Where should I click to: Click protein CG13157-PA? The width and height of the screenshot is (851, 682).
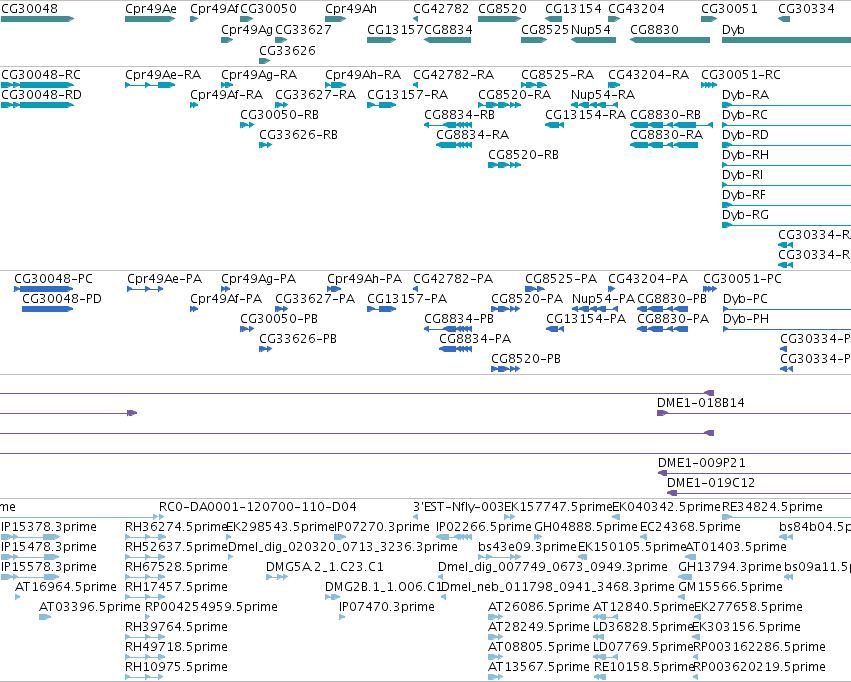click(407, 299)
